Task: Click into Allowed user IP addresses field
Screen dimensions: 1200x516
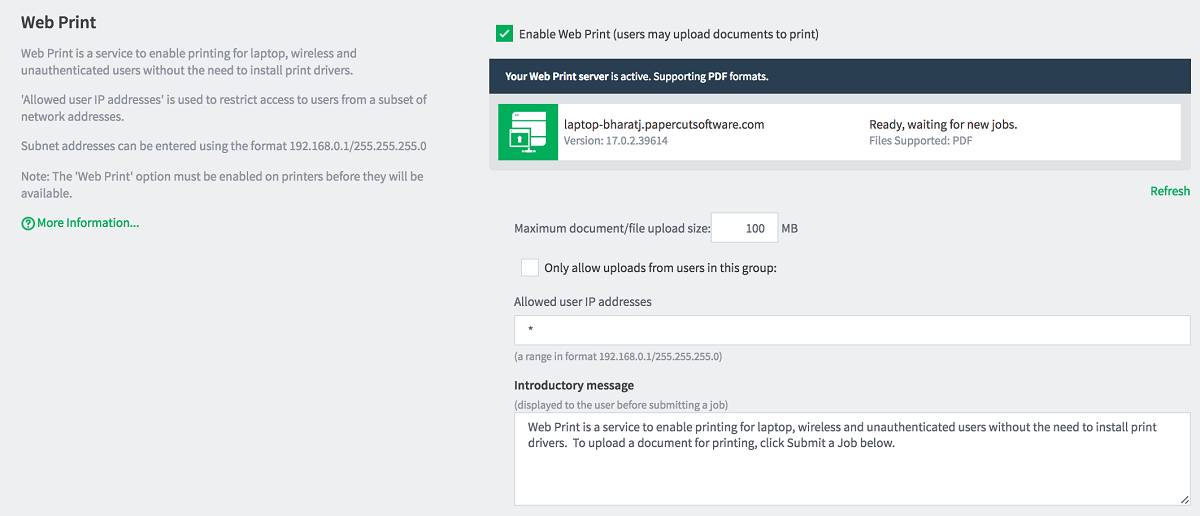Action: point(852,330)
